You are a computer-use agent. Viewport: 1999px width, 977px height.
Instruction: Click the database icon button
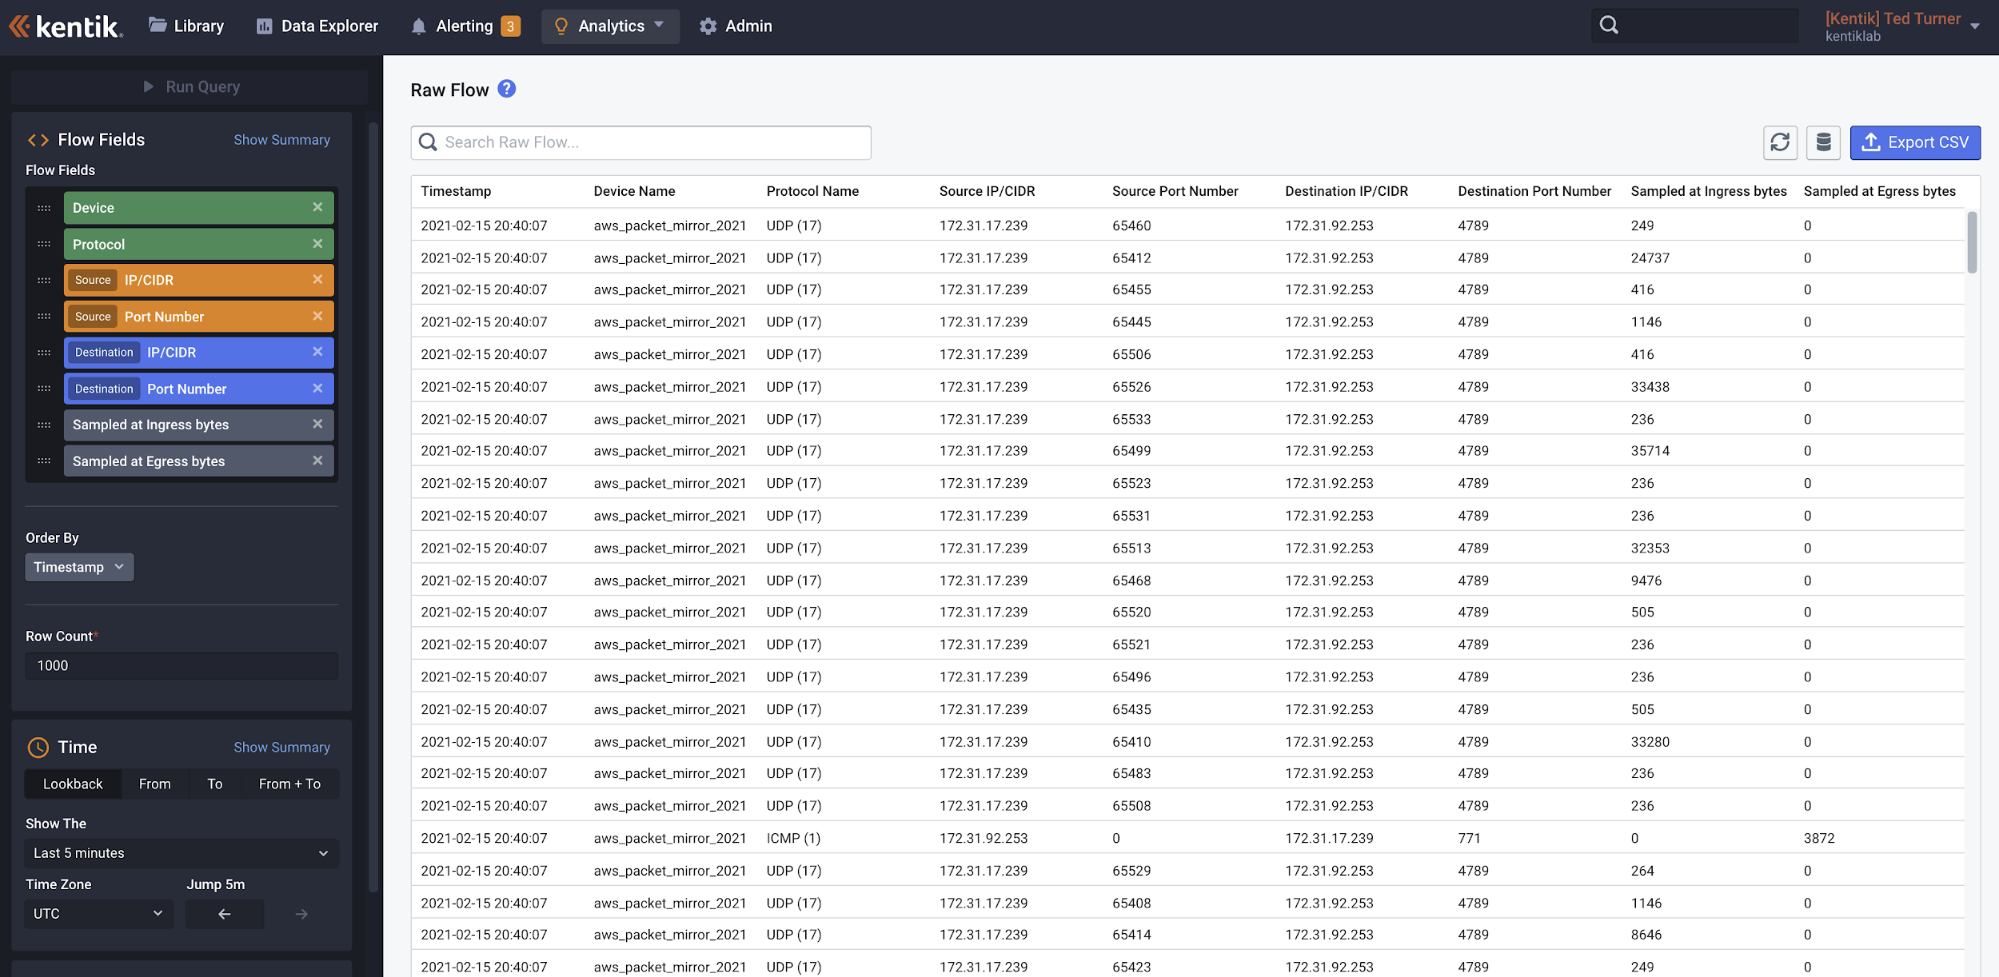(1823, 142)
